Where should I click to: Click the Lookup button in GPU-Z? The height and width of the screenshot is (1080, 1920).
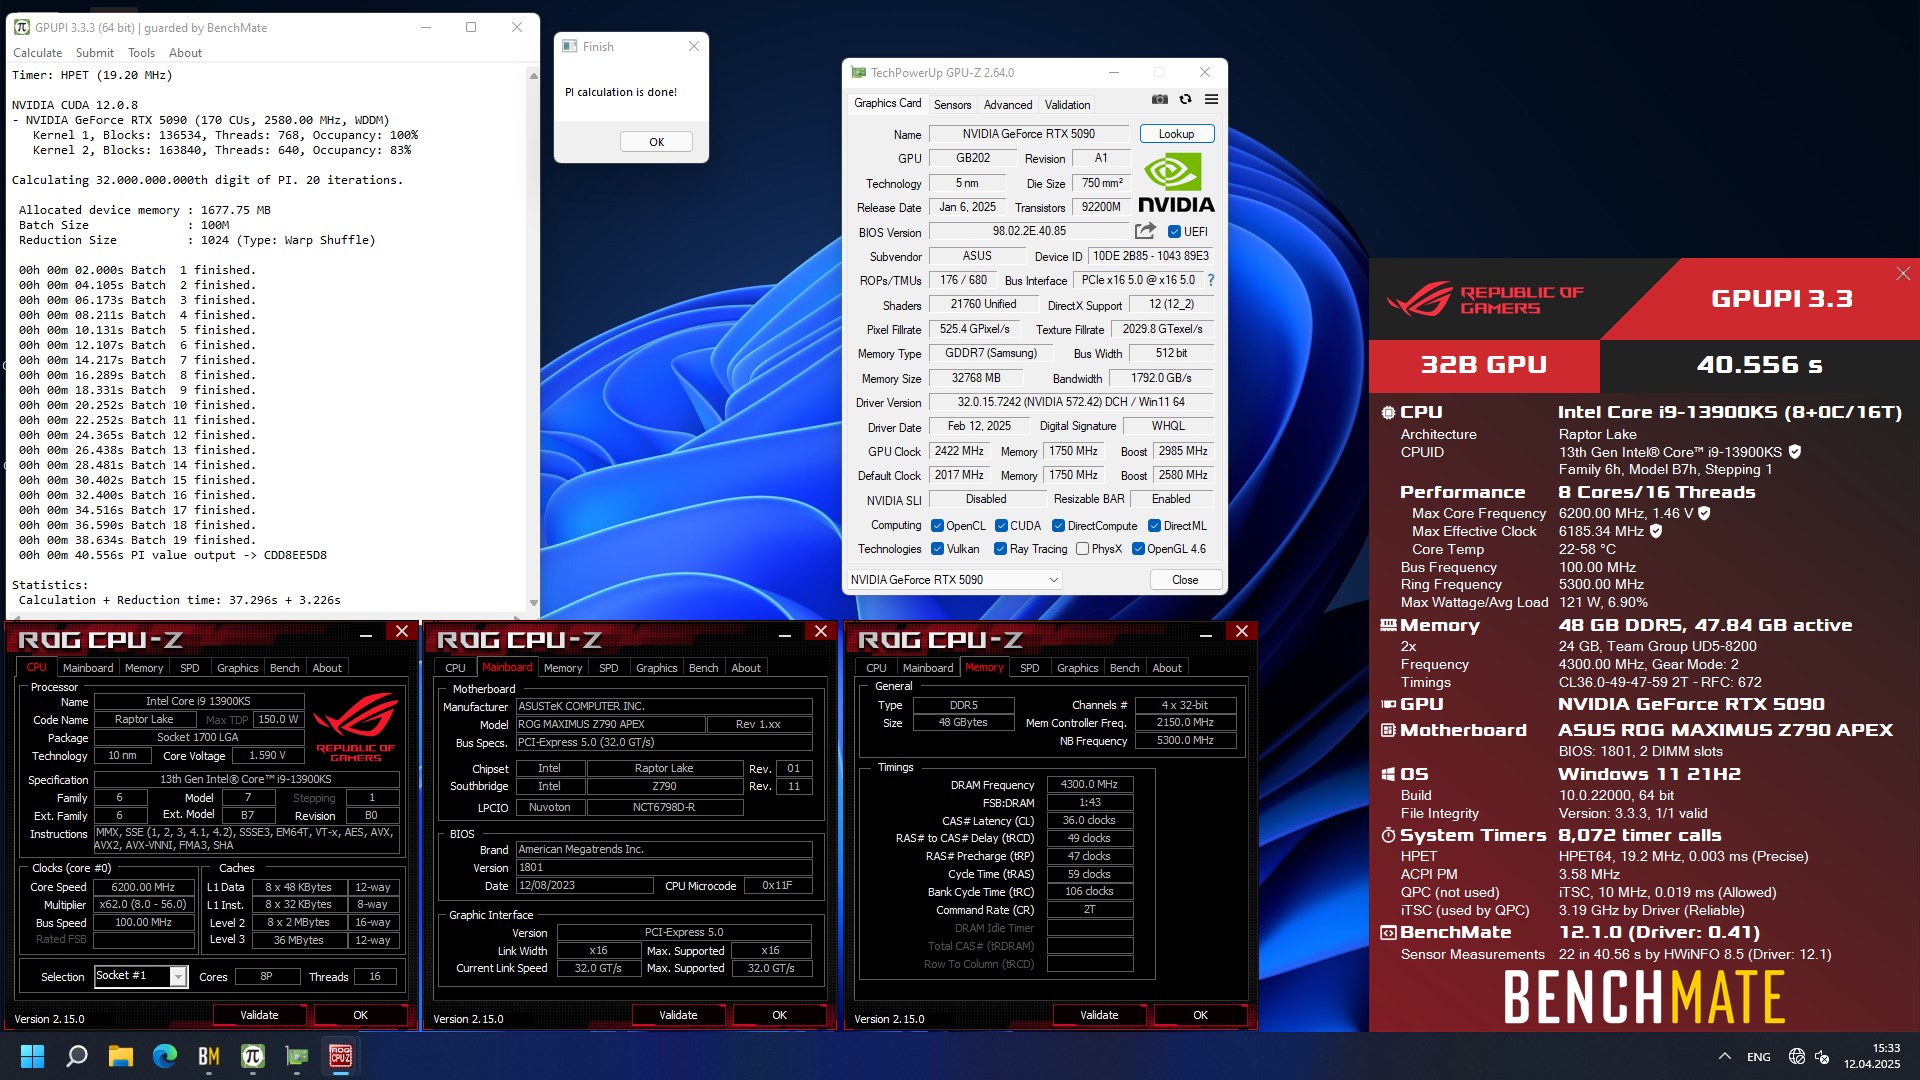pos(1176,134)
